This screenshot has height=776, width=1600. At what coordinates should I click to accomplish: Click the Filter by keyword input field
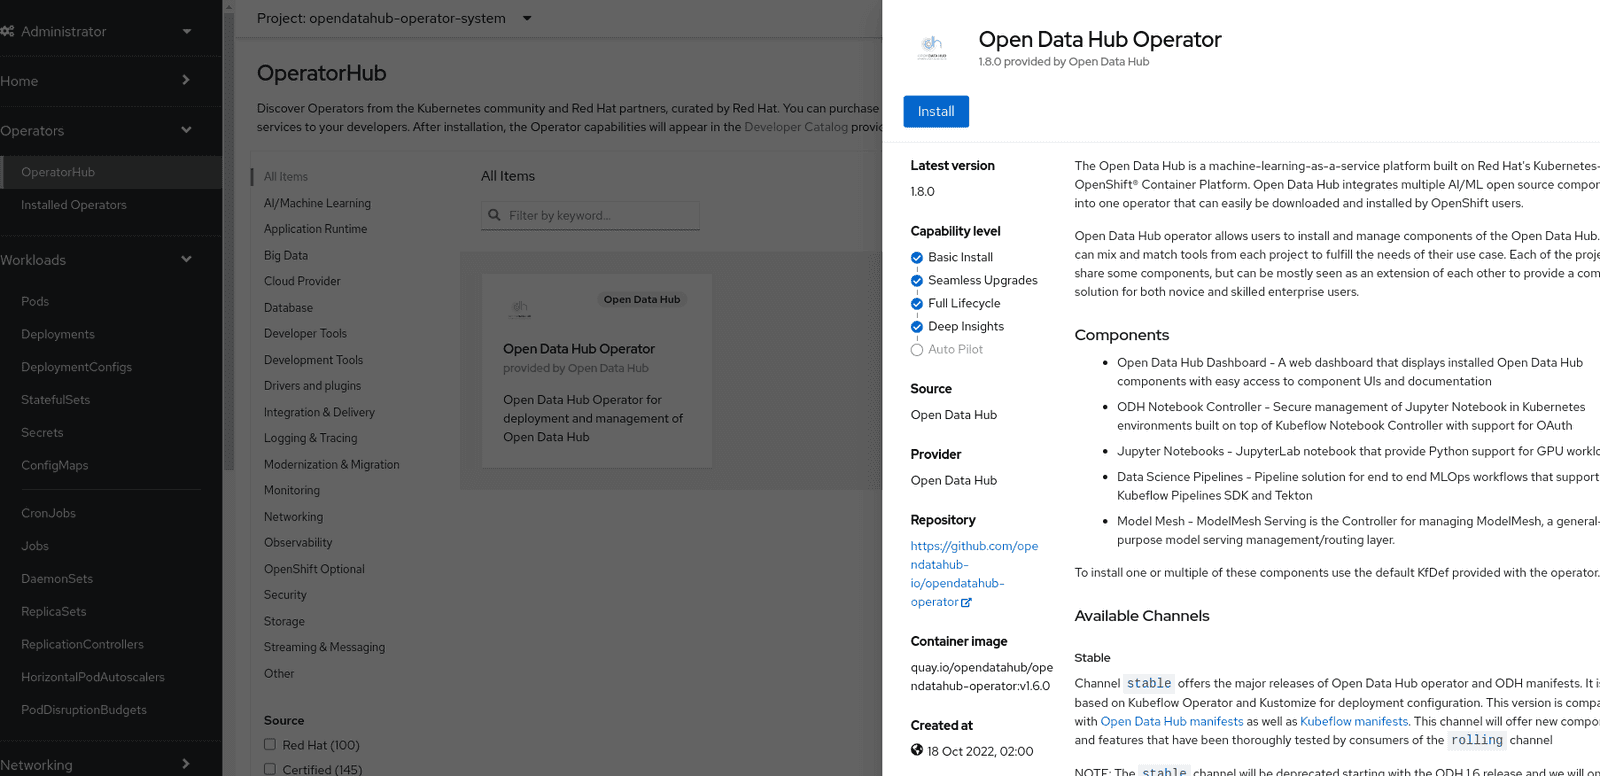click(x=590, y=215)
